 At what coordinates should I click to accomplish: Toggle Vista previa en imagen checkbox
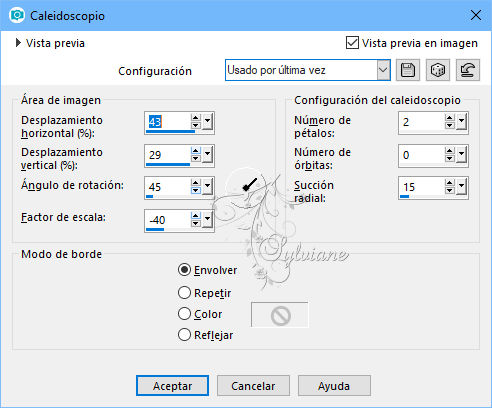click(352, 43)
